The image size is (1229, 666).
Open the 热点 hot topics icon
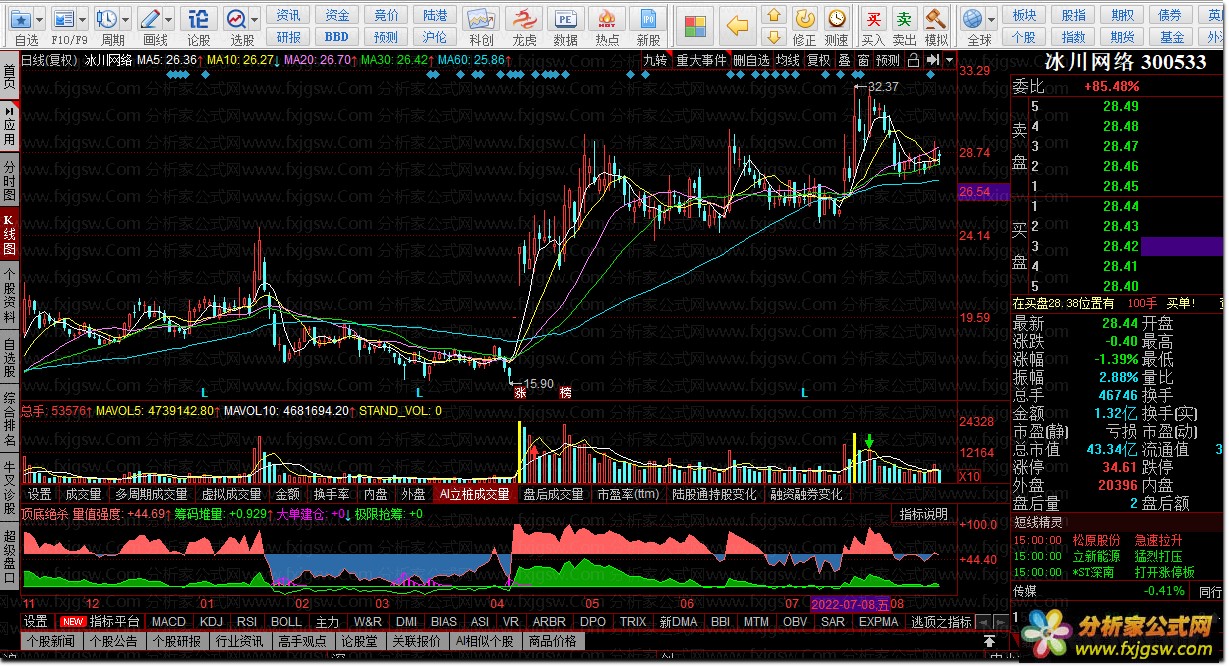607,19
